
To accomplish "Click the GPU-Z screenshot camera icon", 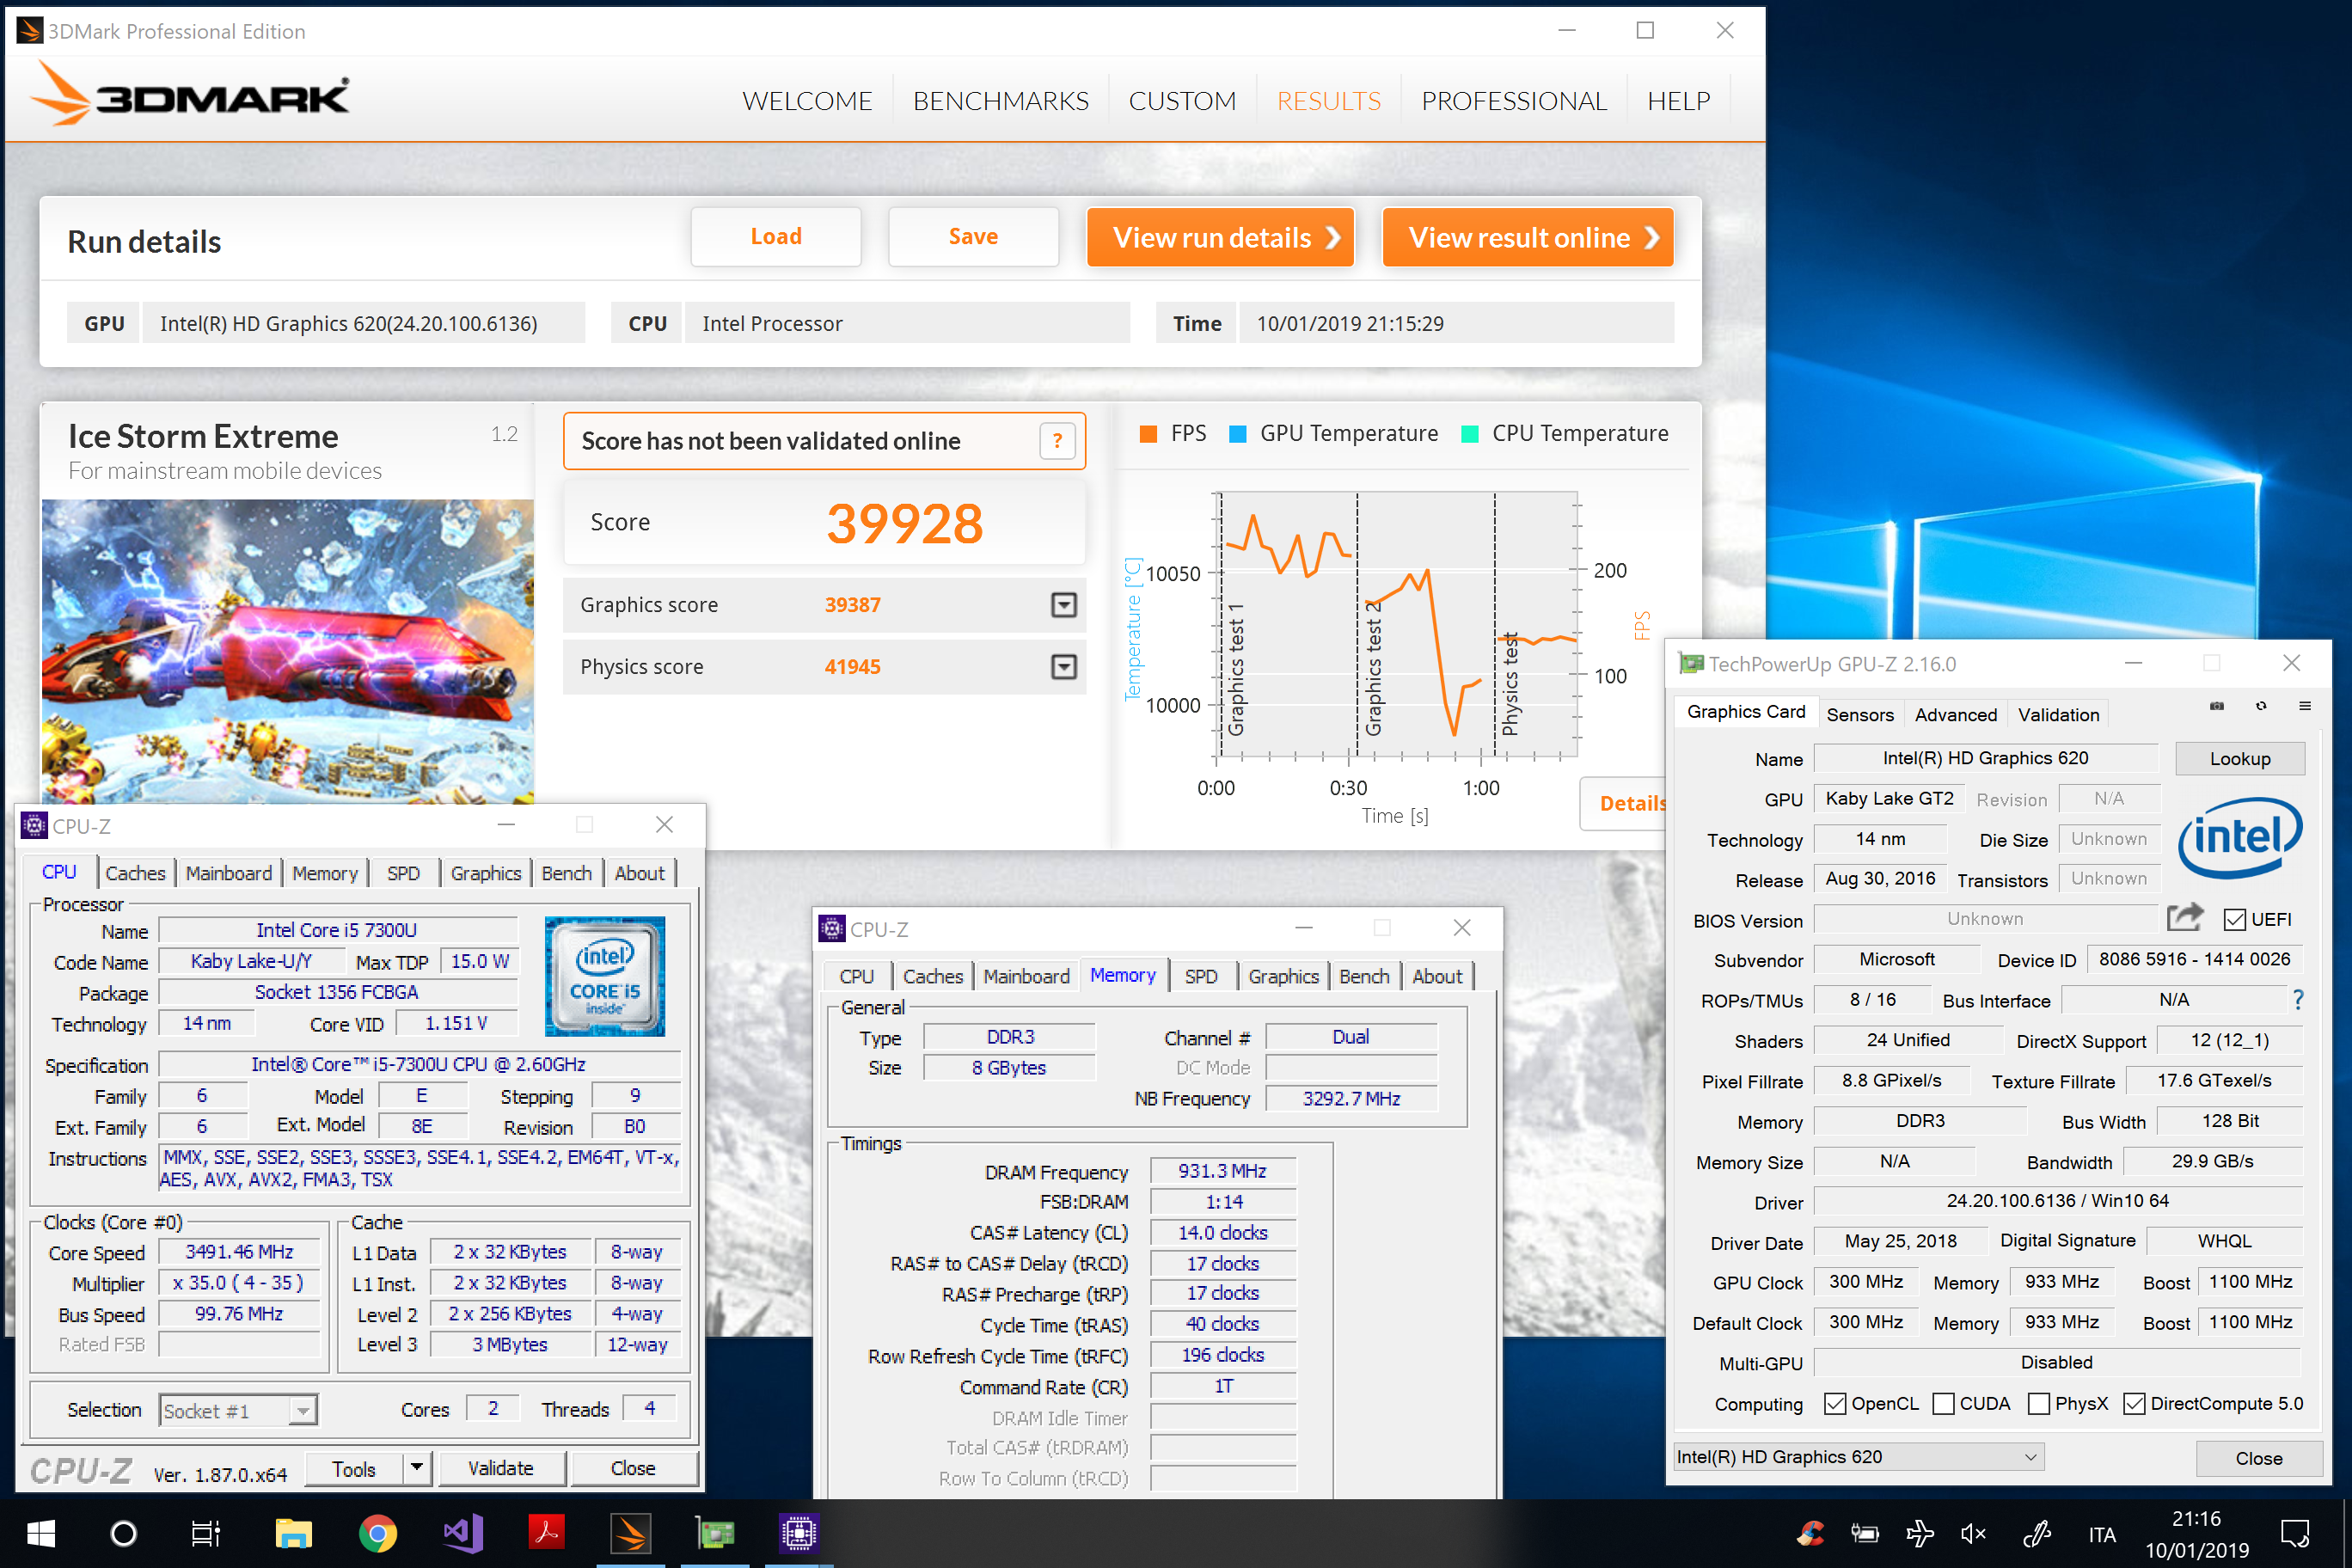I will 2217,706.
